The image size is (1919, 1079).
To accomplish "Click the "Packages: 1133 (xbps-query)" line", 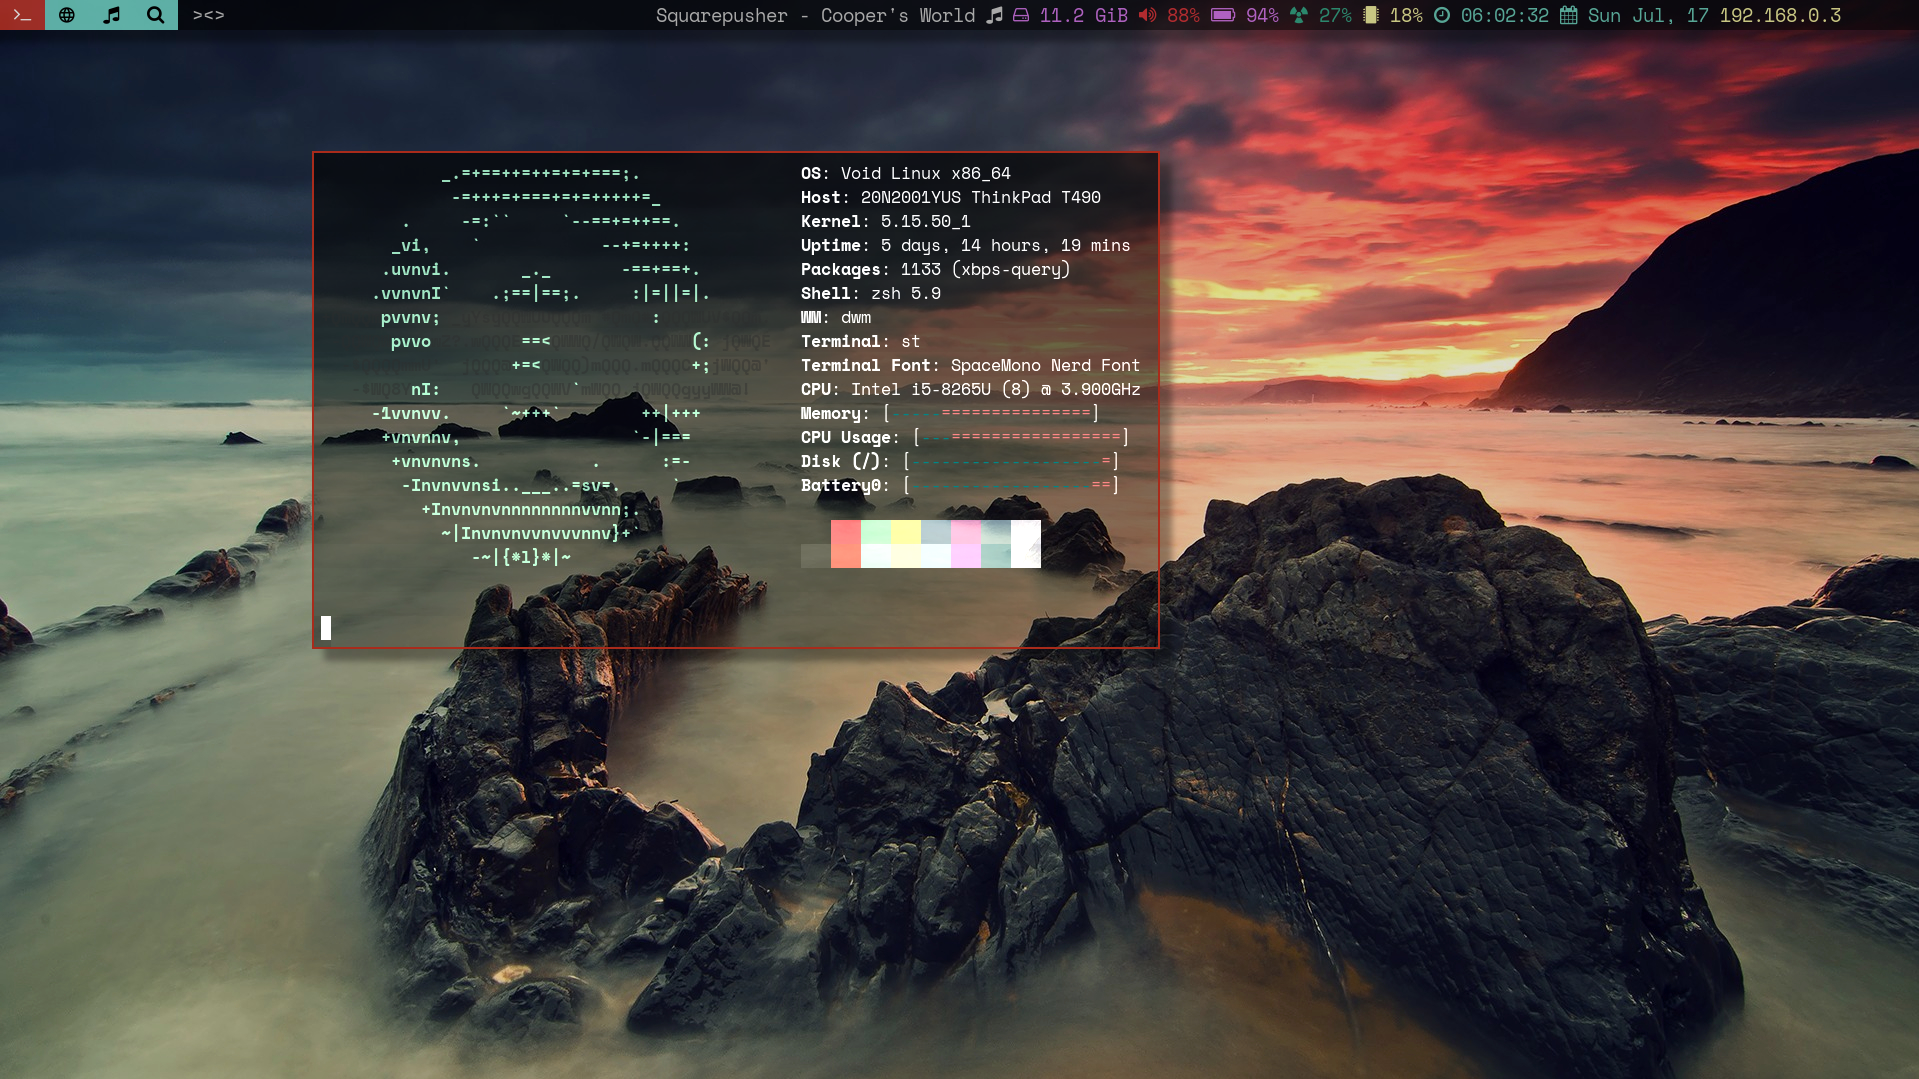I will (x=936, y=269).
